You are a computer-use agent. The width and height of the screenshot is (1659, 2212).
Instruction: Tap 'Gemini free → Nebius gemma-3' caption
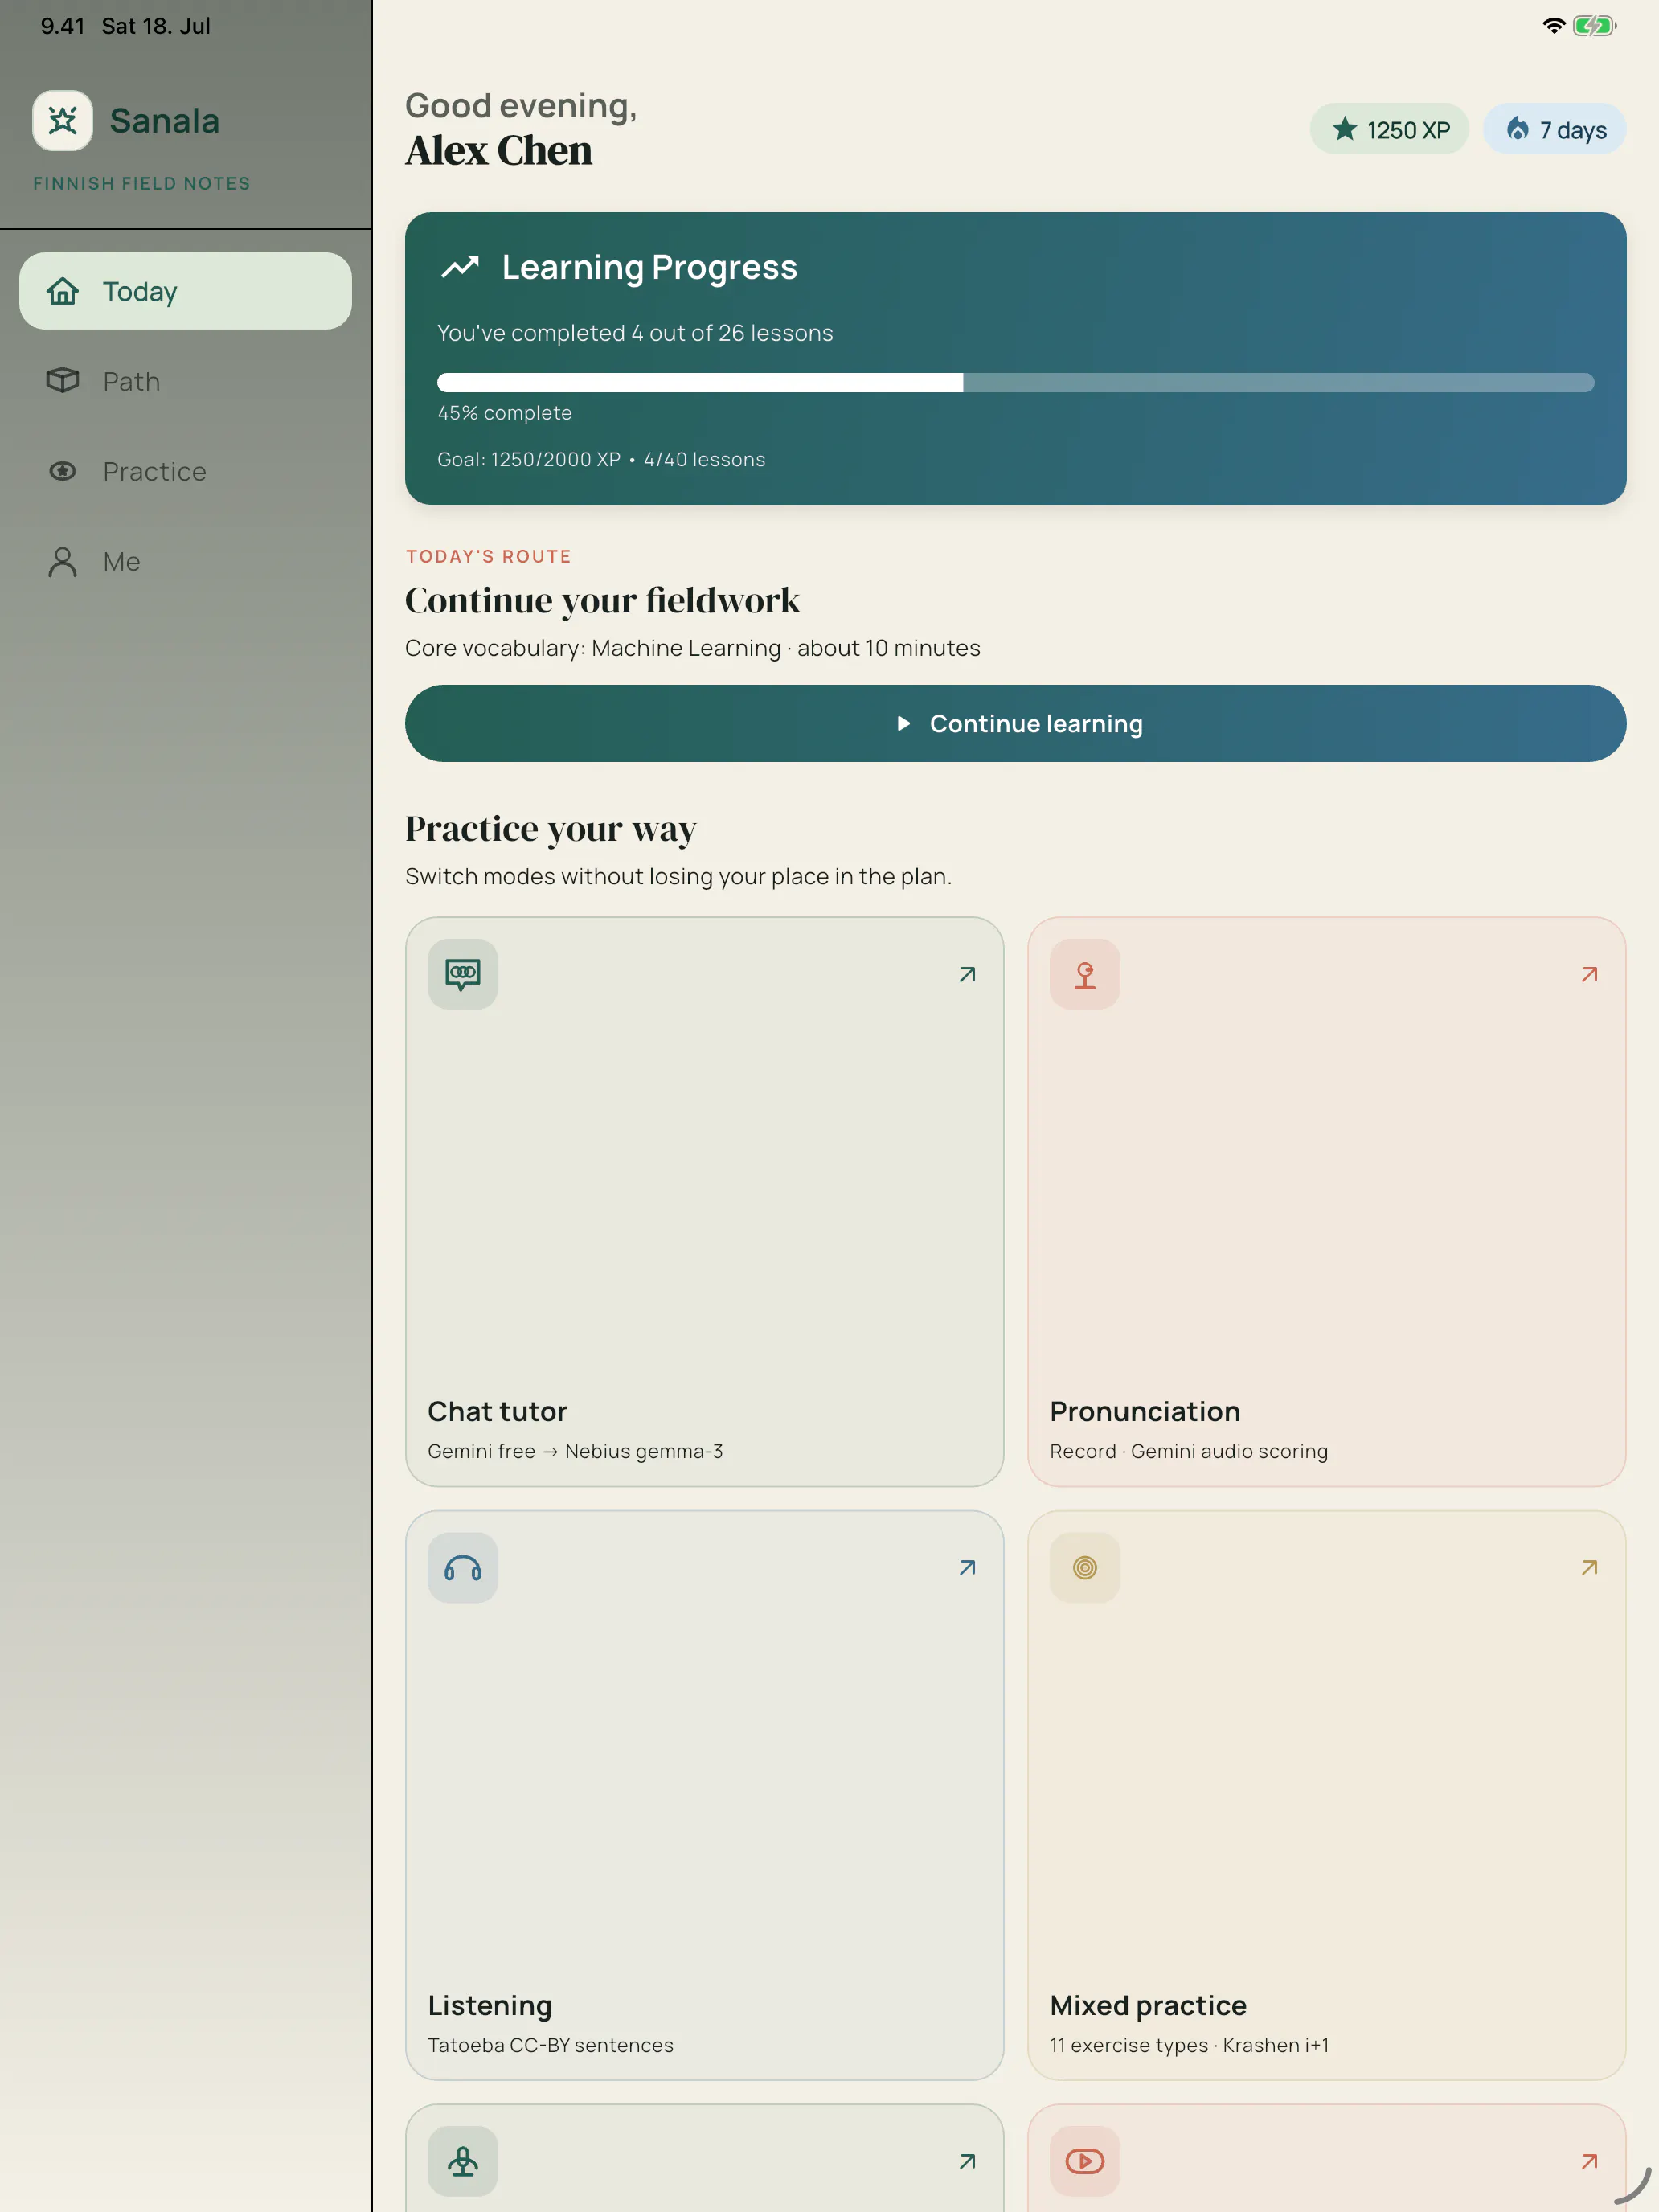(x=575, y=1451)
